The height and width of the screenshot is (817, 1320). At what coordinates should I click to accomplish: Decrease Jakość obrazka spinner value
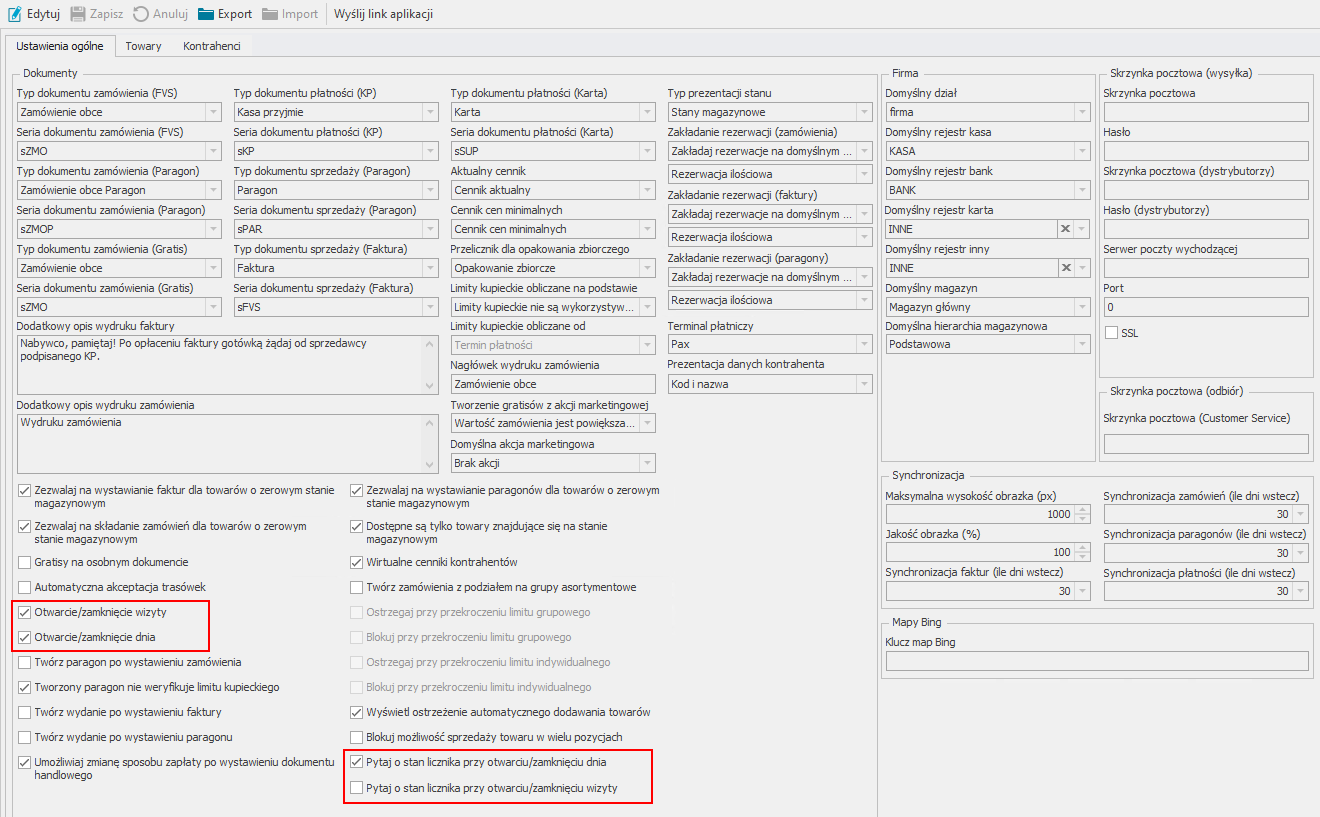coord(1083,557)
